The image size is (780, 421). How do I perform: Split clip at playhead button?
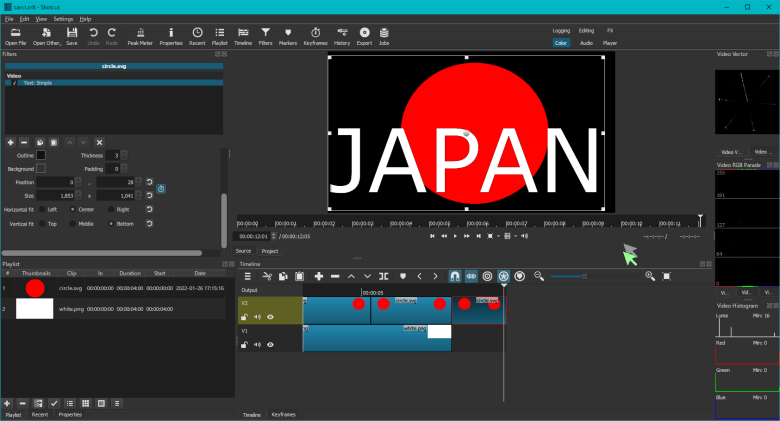(x=383, y=276)
